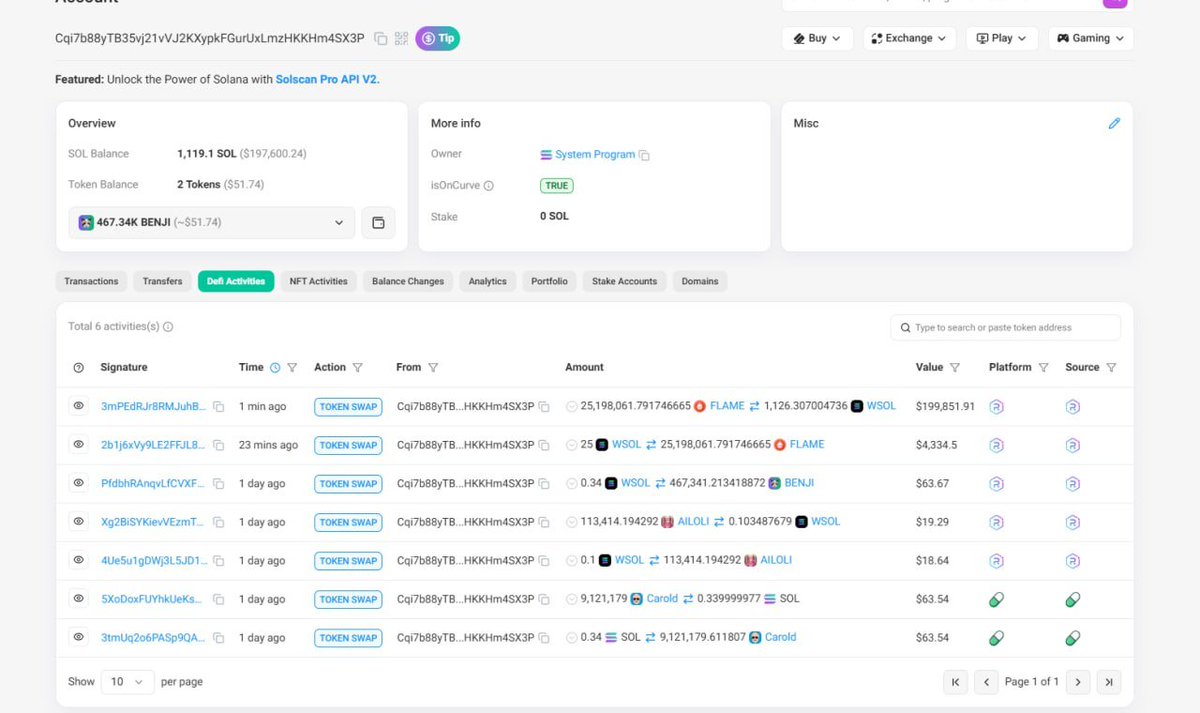The image size is (1200, 713).
Task: Go to last page
Action: point(1109,682)
